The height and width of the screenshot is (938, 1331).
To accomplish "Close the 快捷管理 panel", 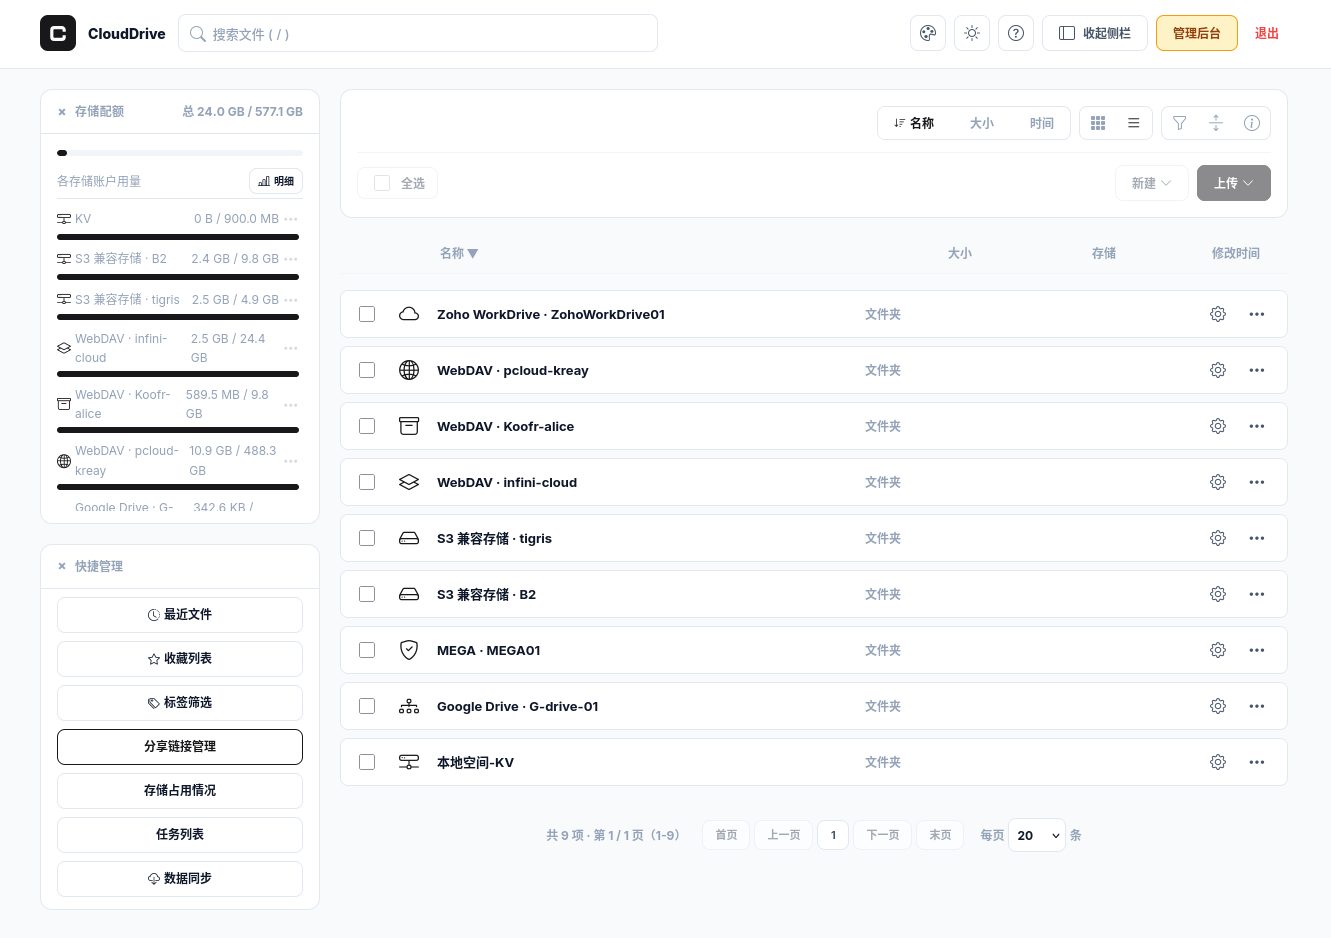I will tap(62, 566).
